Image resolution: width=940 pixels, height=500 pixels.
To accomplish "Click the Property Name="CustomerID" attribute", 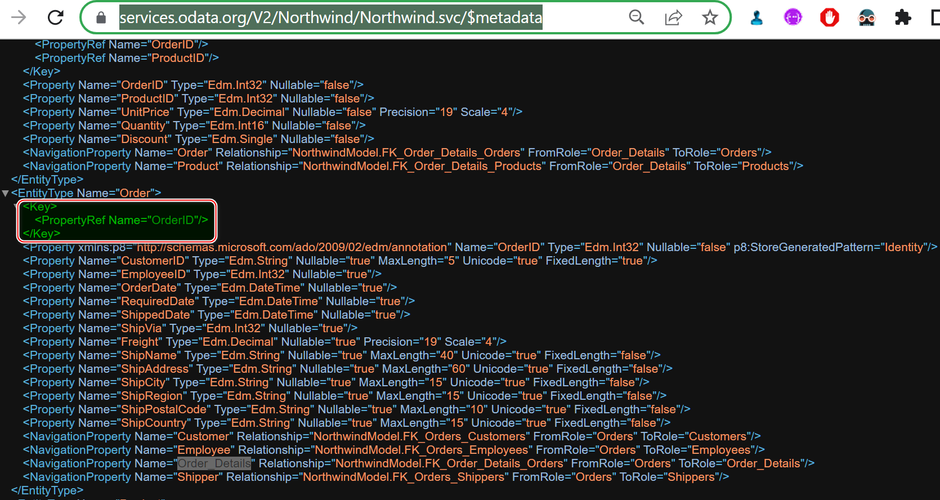I will pyautogui.click(x=133, y=261).
